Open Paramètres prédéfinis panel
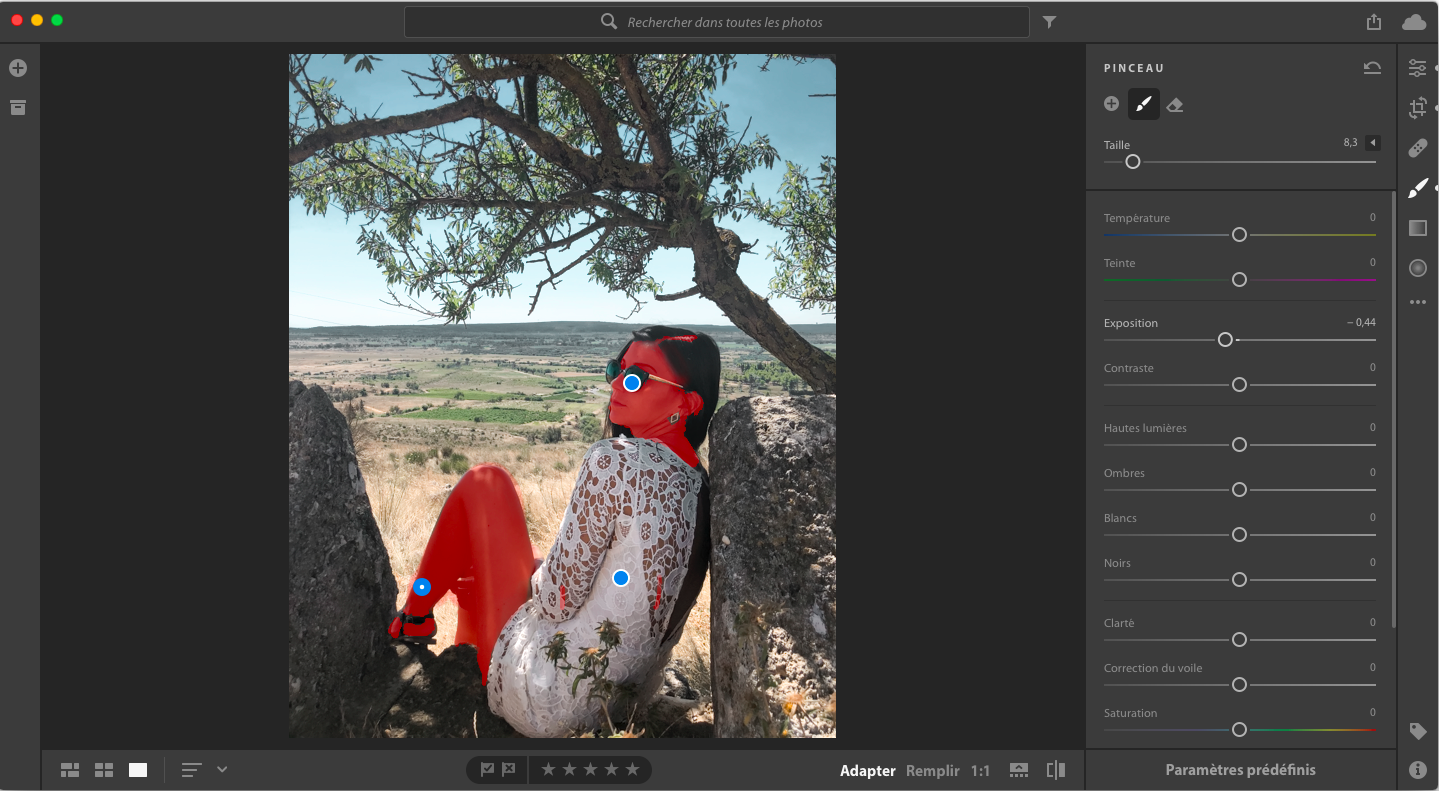The width and height of the screenshot is (1439, 791). tap(1240, 770)
